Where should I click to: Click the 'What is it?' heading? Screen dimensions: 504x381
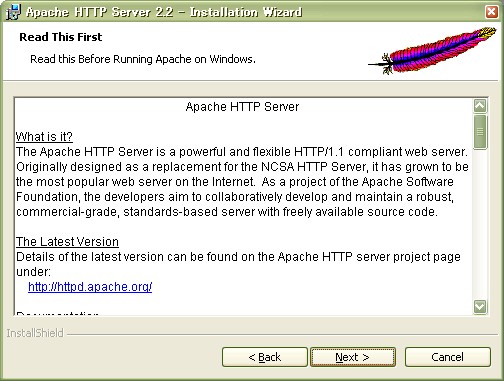tap(44, 137)
